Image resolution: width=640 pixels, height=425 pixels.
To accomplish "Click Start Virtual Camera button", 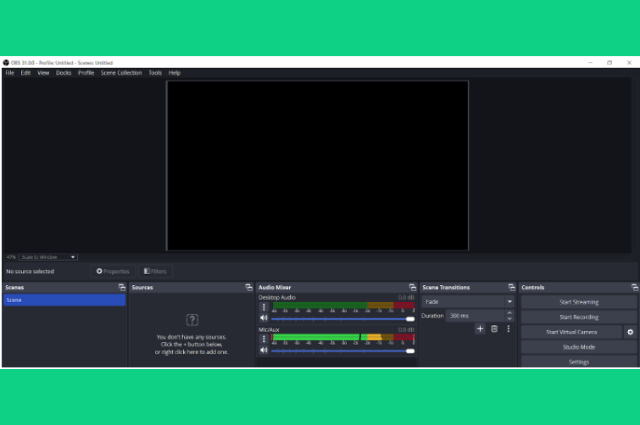I will point(571,332).
